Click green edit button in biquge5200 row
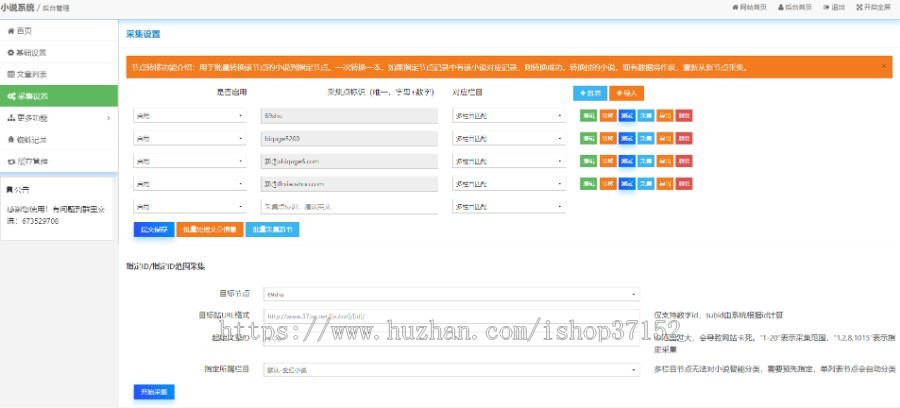The image size is (900, 408). coord(588,138)
